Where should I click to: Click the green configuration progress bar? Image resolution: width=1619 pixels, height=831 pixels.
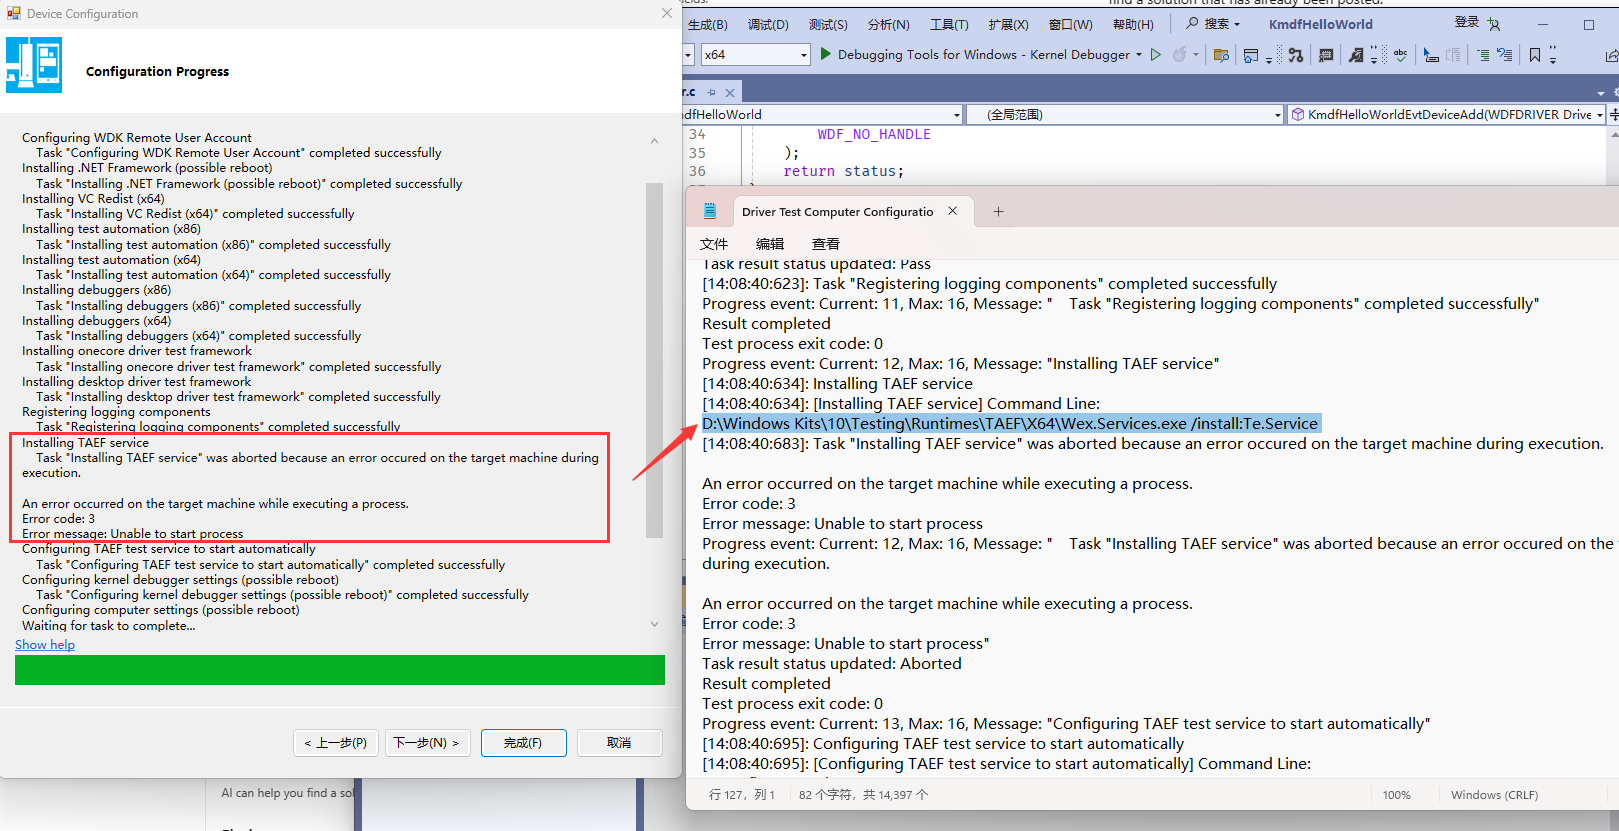click(340, 670)
